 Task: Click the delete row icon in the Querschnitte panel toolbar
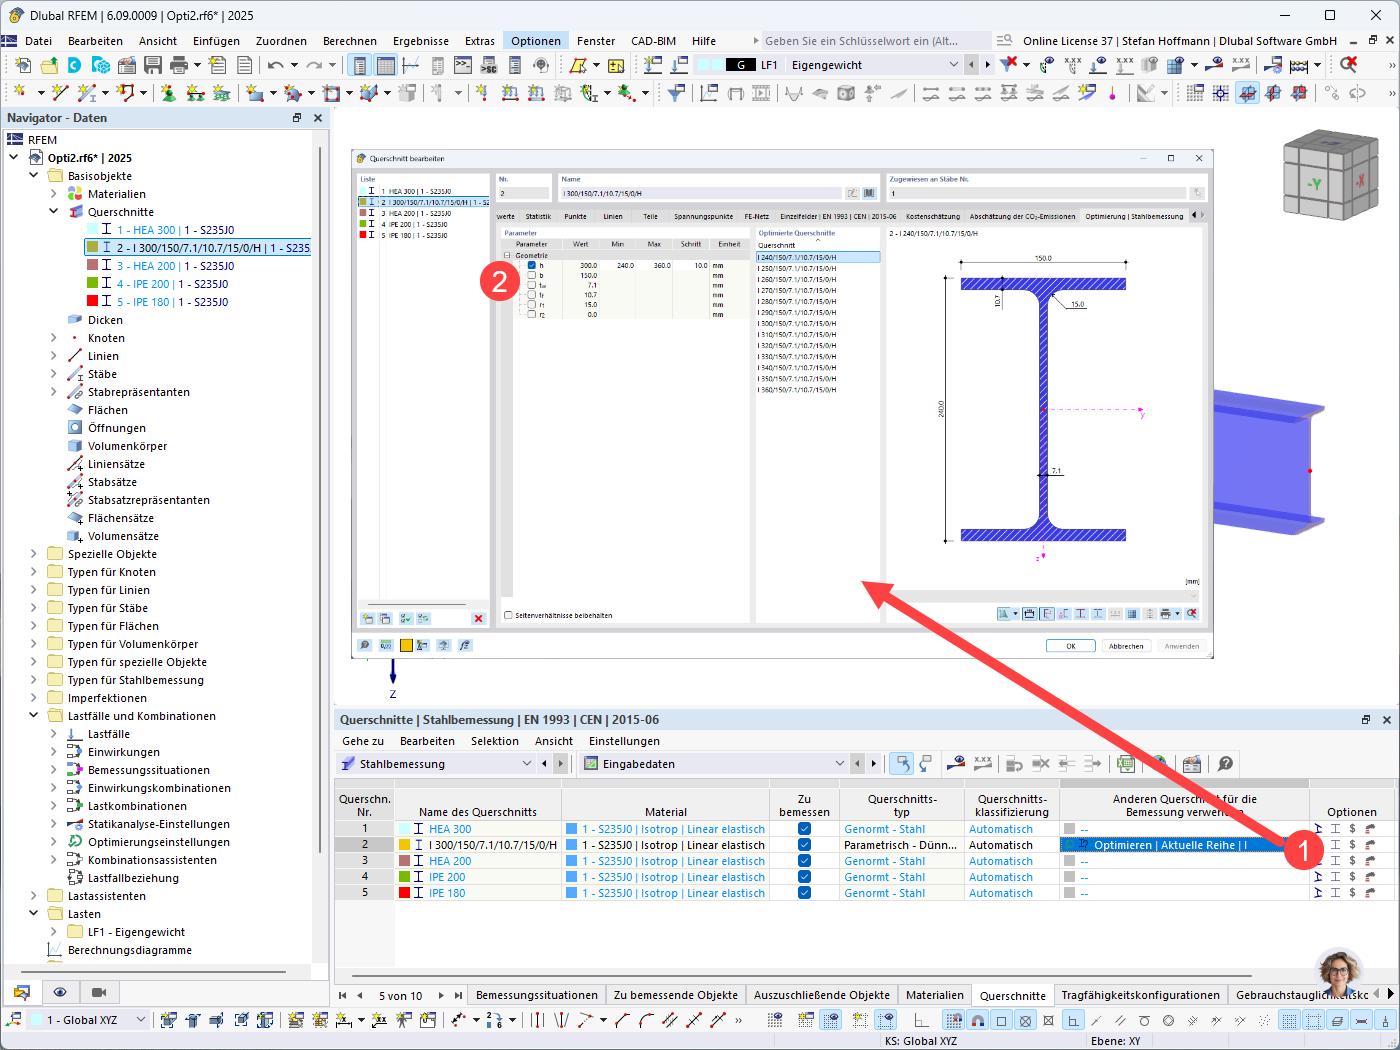point(477,618)
